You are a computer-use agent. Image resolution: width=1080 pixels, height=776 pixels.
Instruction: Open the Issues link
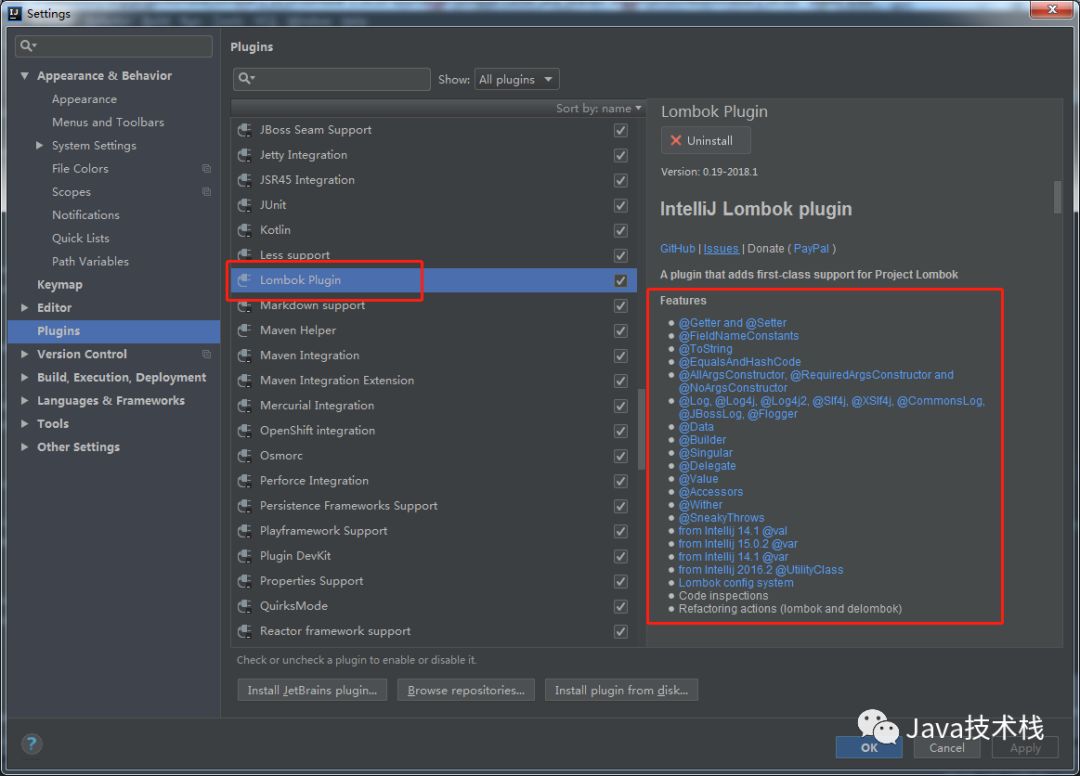tap(720, 249)
